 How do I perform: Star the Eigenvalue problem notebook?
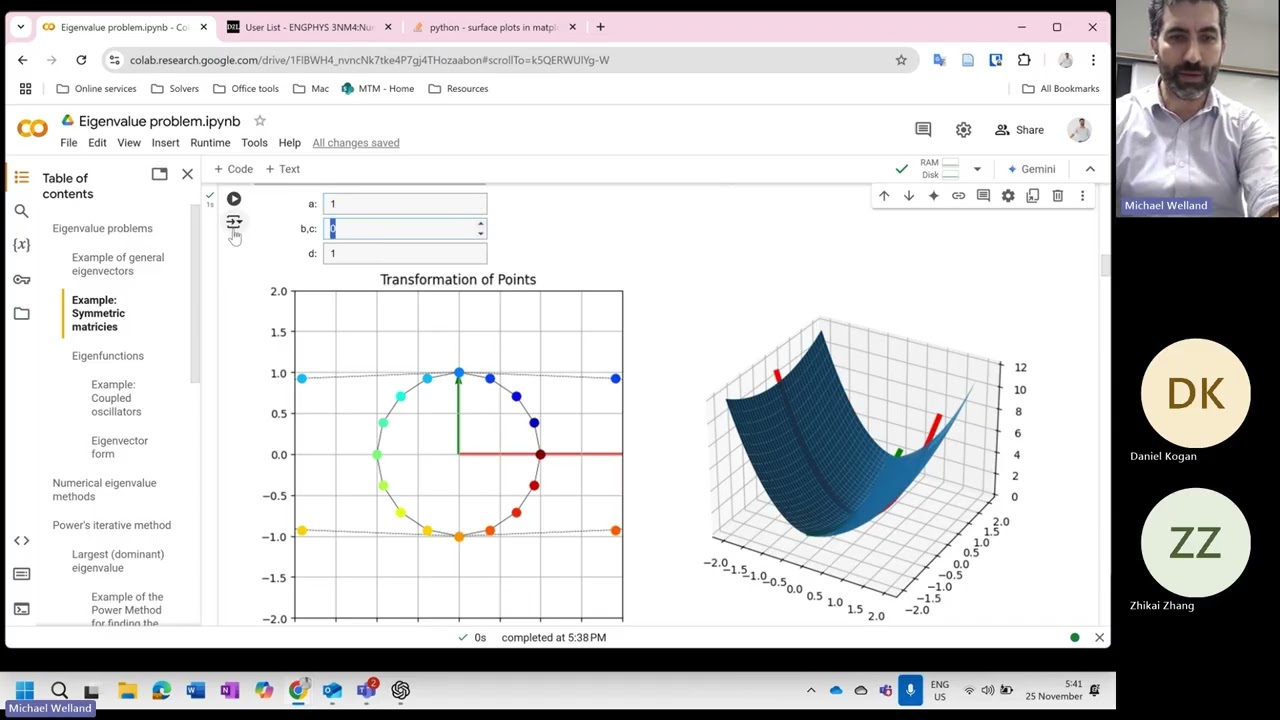[x=260, y=121]
